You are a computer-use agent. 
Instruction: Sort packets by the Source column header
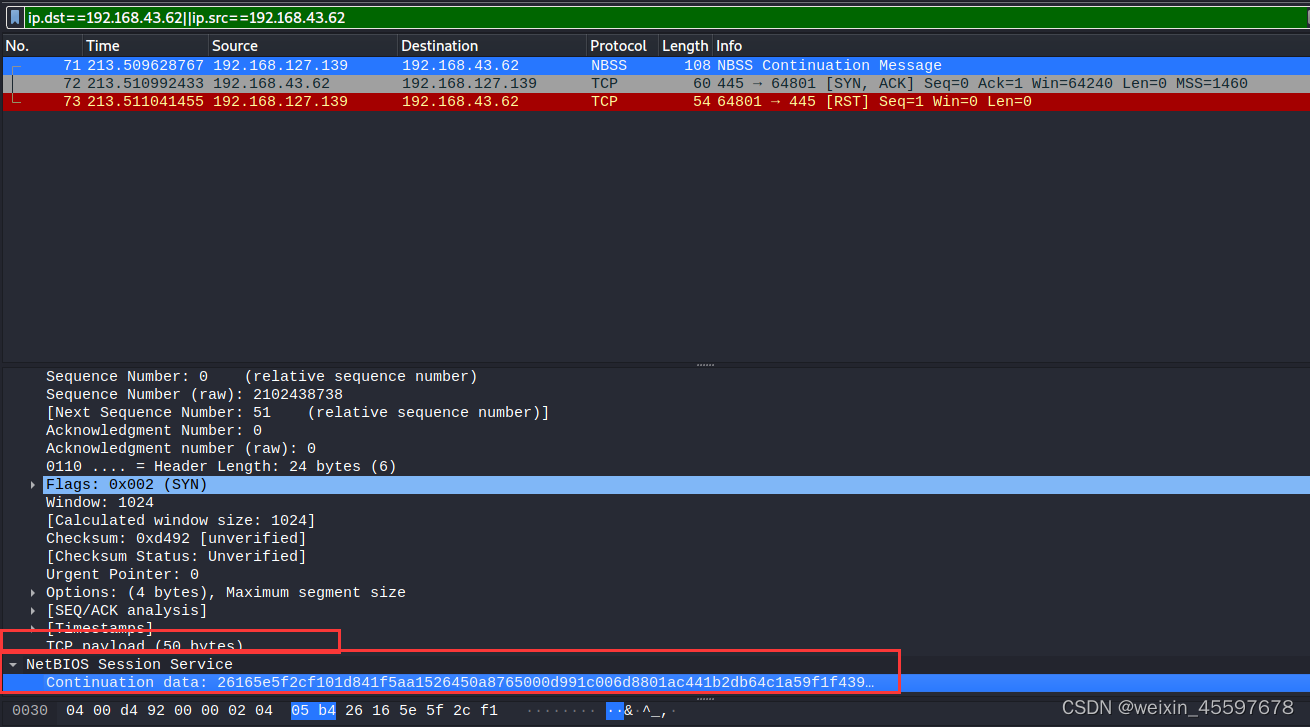pos(303,46)
